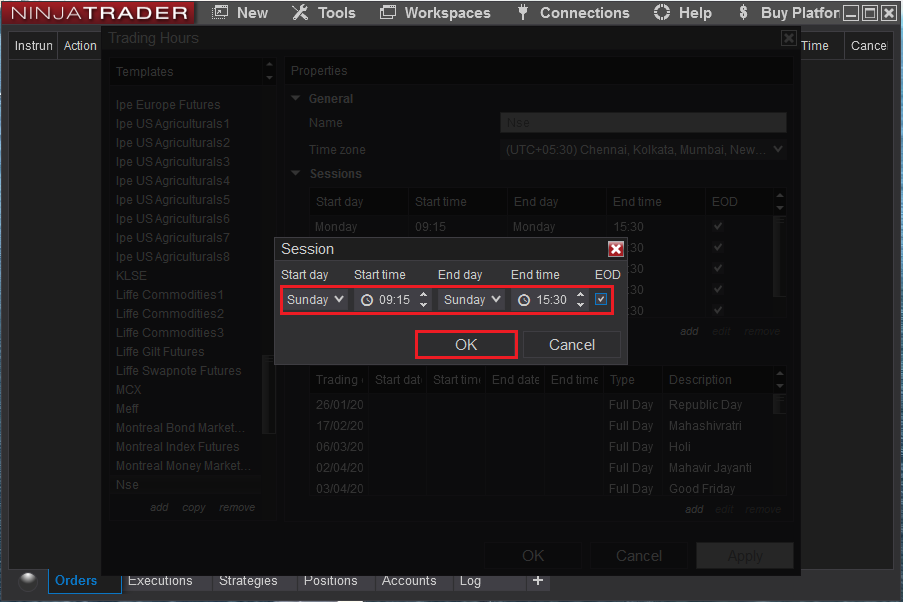The image size is (903, 602).
Task: Toggle EOD checkbox on Monday session row
Action: (x=717, y=227)
